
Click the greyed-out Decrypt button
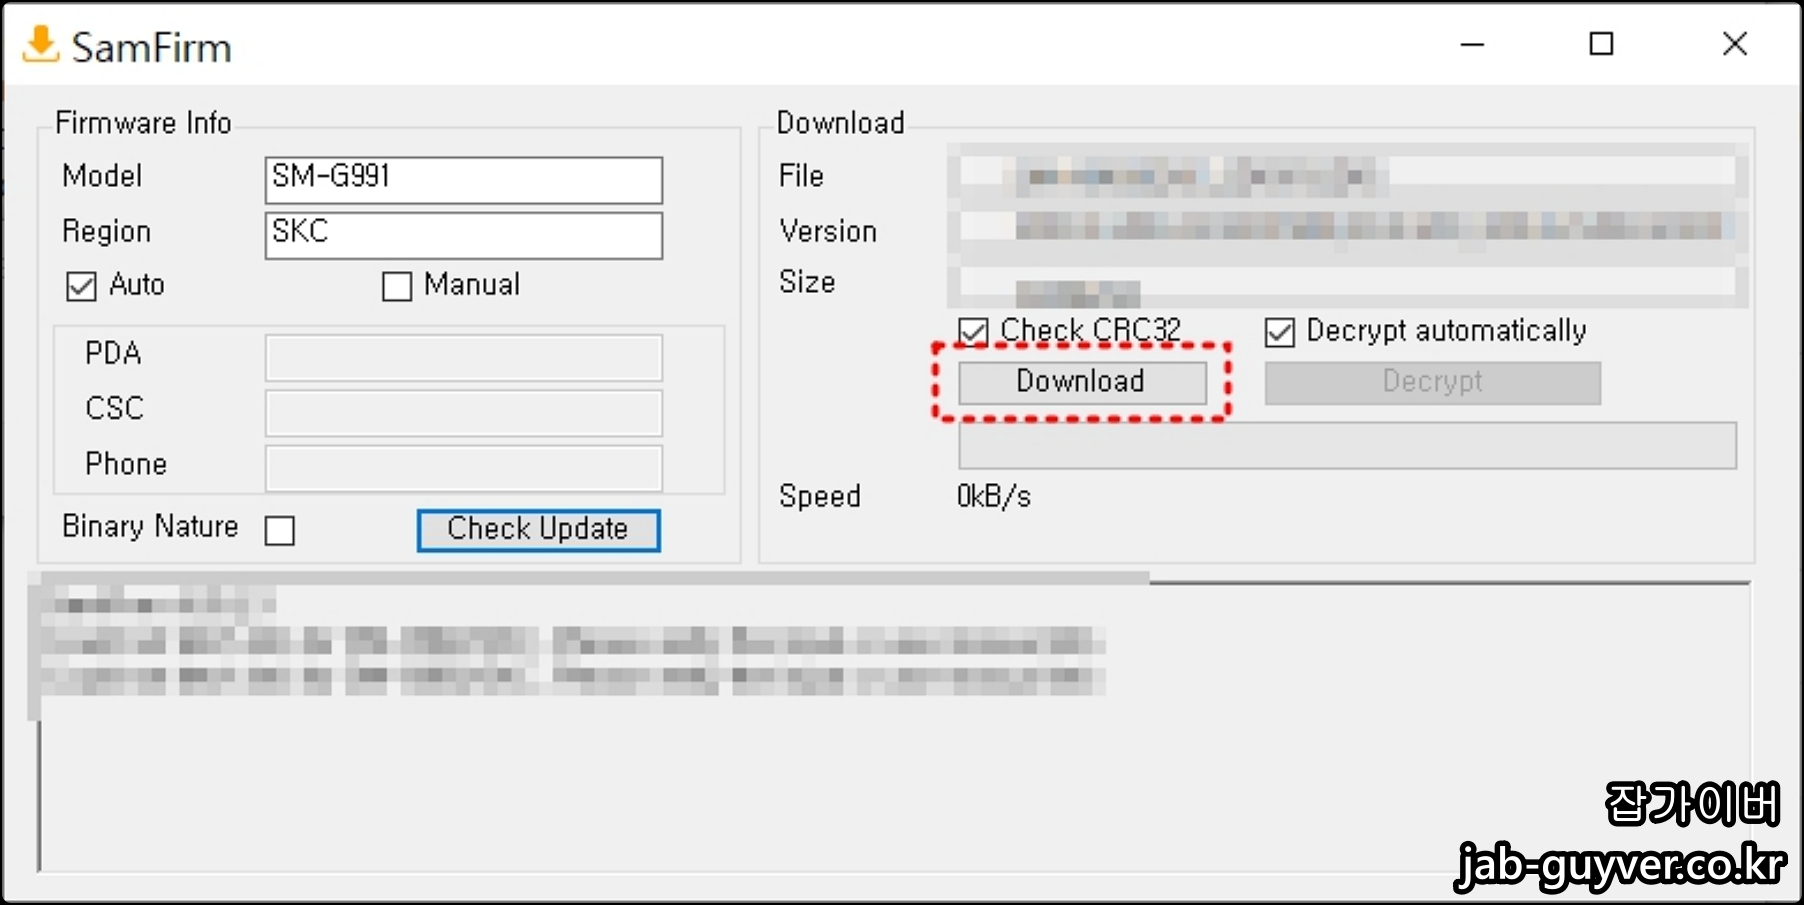click(x=1432, y=383)
